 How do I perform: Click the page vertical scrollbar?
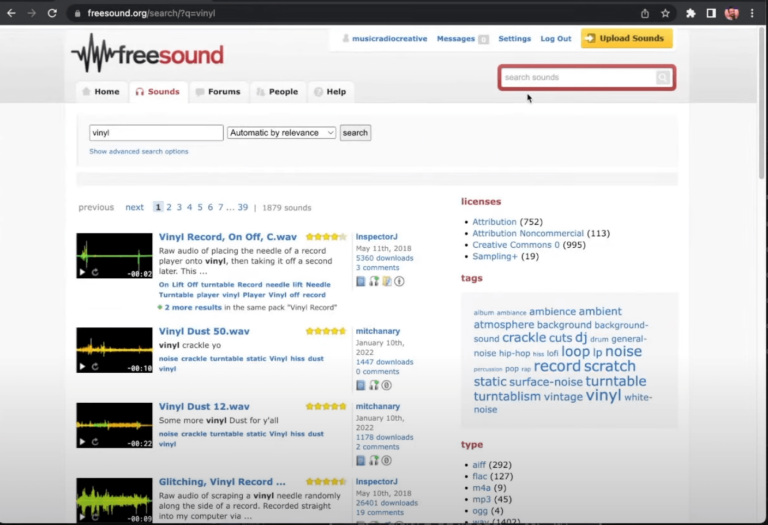point(762,103)
